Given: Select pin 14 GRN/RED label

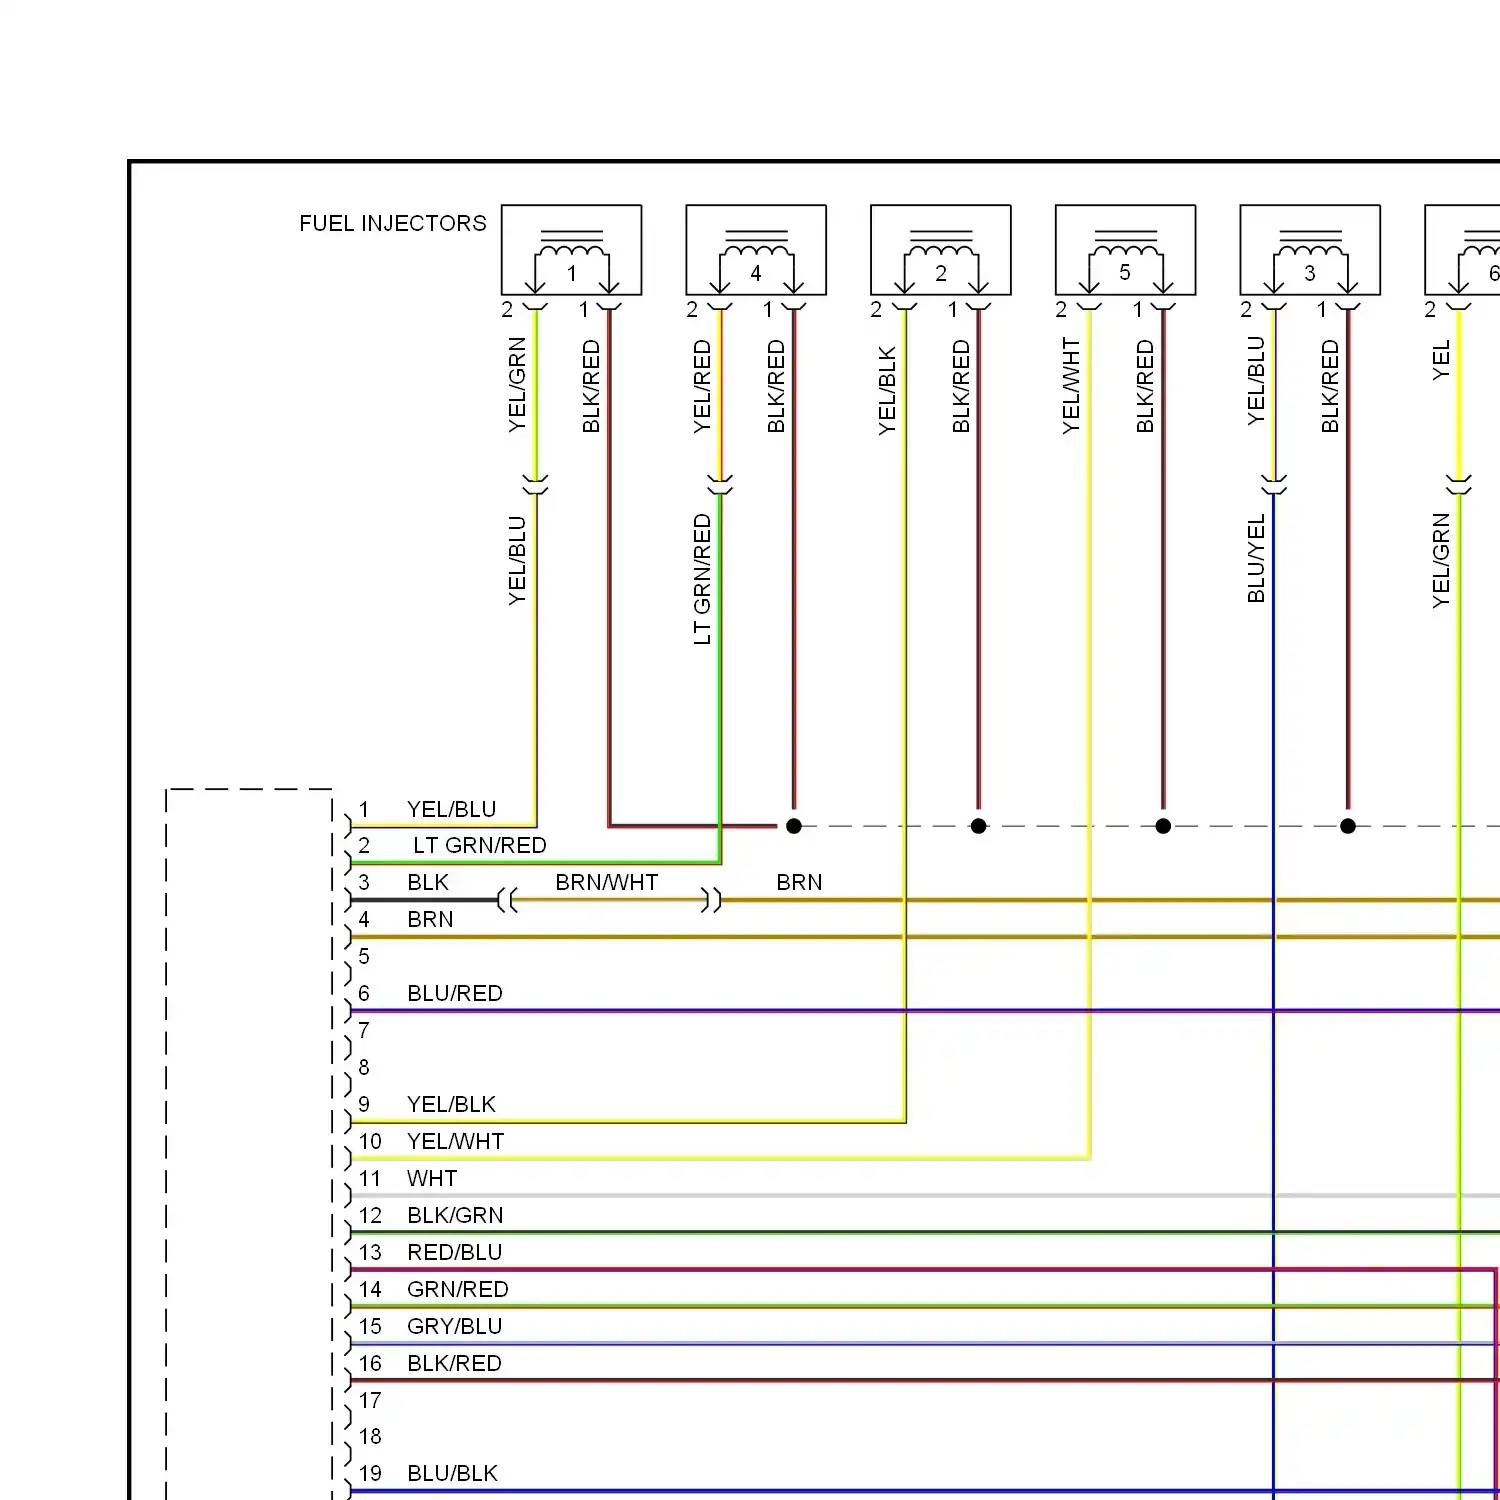Looking at the screenshot, I should 458,1290.
